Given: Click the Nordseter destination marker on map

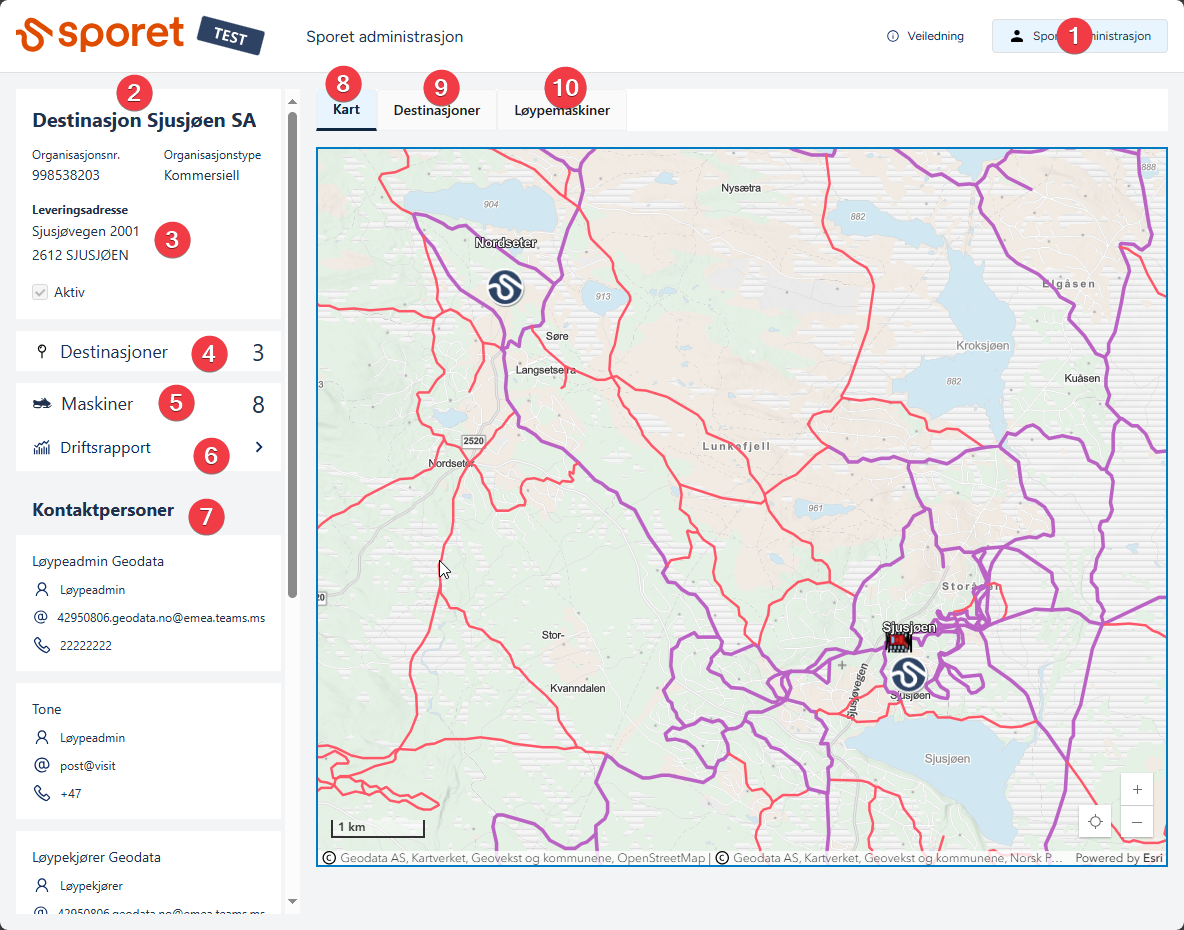Looking at the screenshot, I should click(x=505, y=288).
